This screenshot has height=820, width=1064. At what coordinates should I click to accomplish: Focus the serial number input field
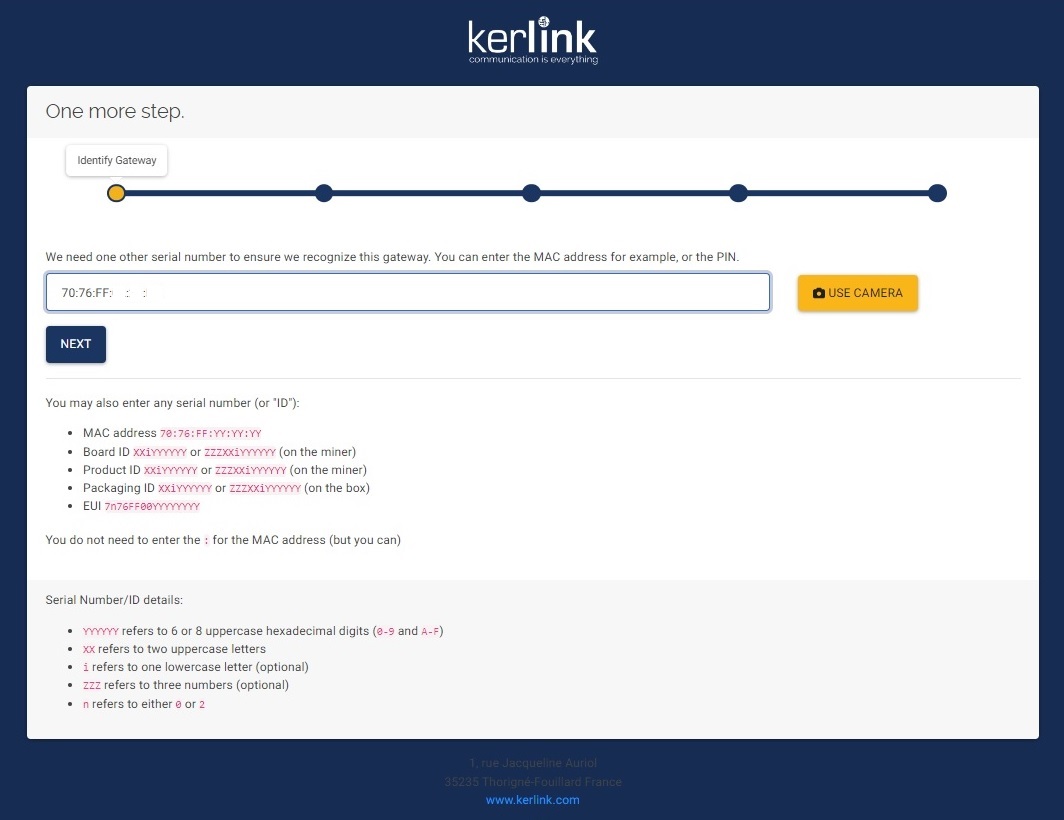[x=408, y=293]
